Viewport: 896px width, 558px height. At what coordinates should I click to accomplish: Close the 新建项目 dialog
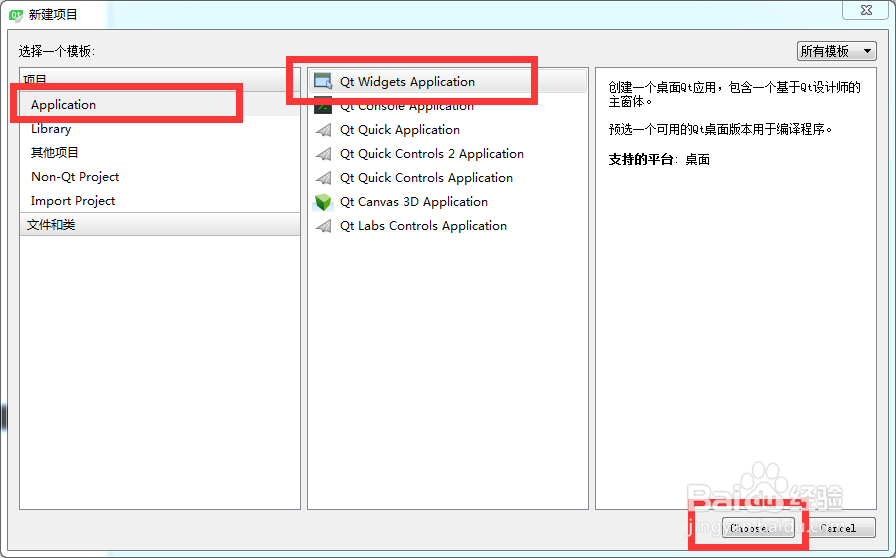(866, 10)
